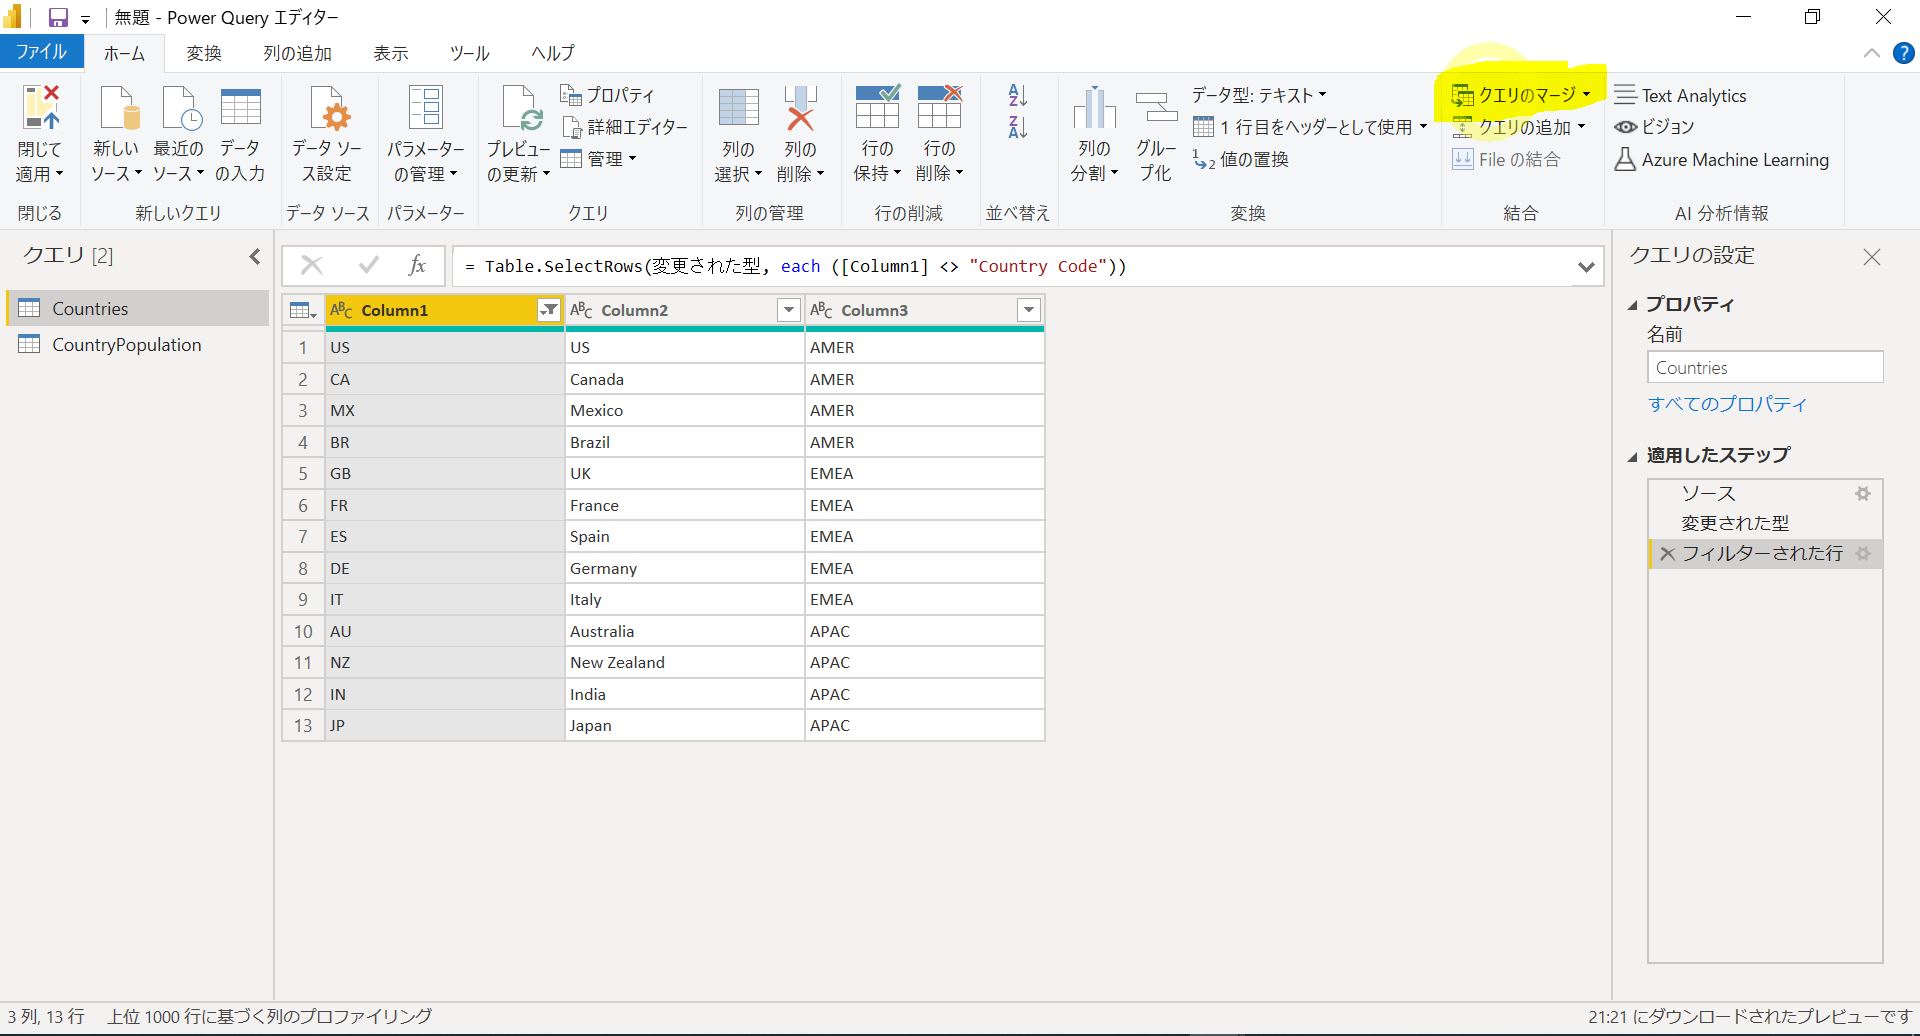Switch to the 表示 tab

click(391, 53)
